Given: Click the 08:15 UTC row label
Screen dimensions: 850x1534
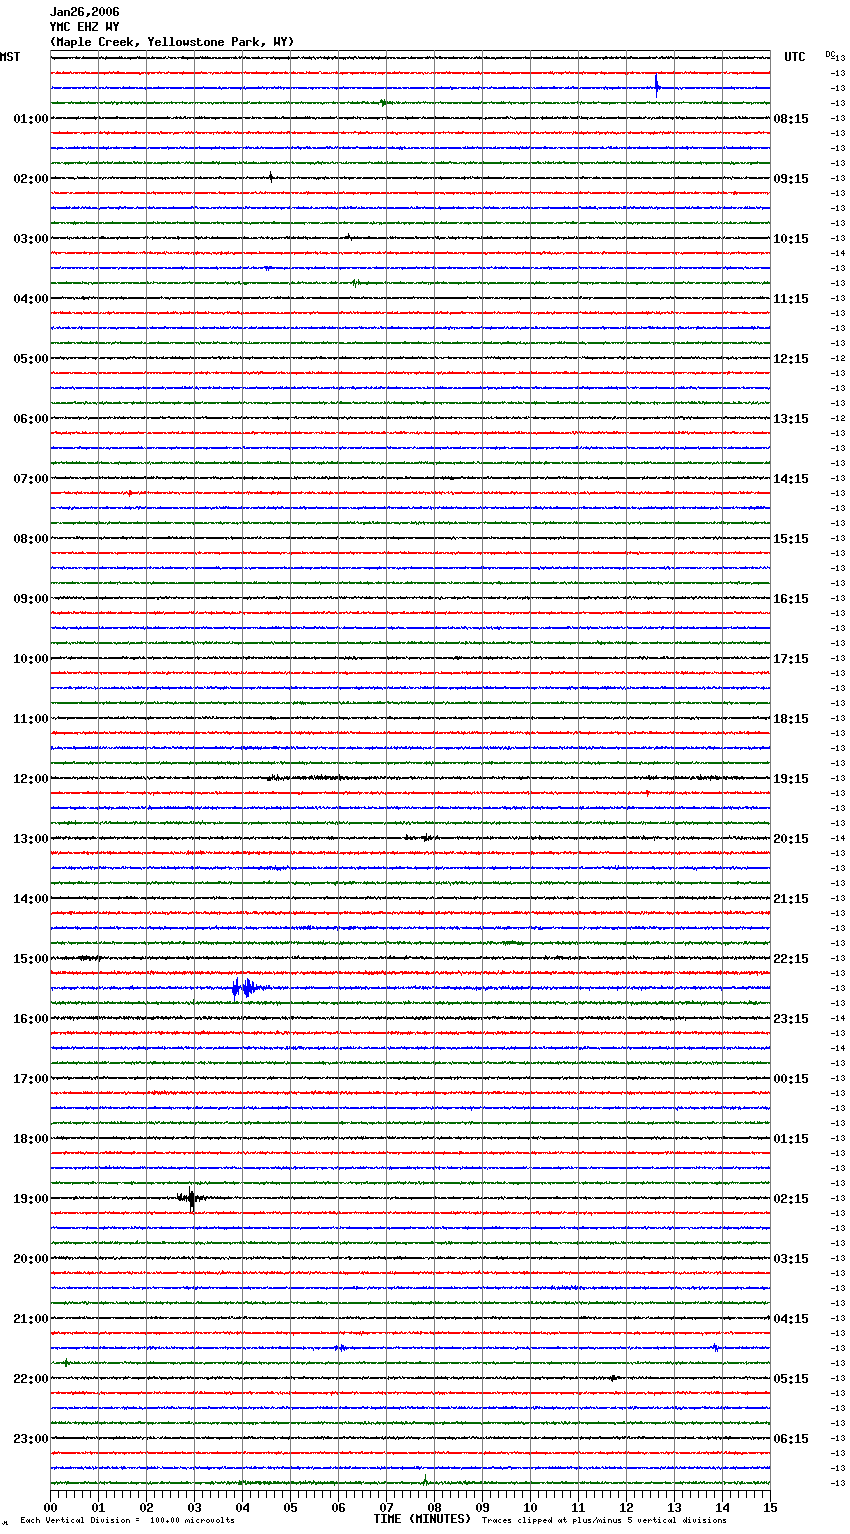Looking at the screenshot, I should [791, 119].
